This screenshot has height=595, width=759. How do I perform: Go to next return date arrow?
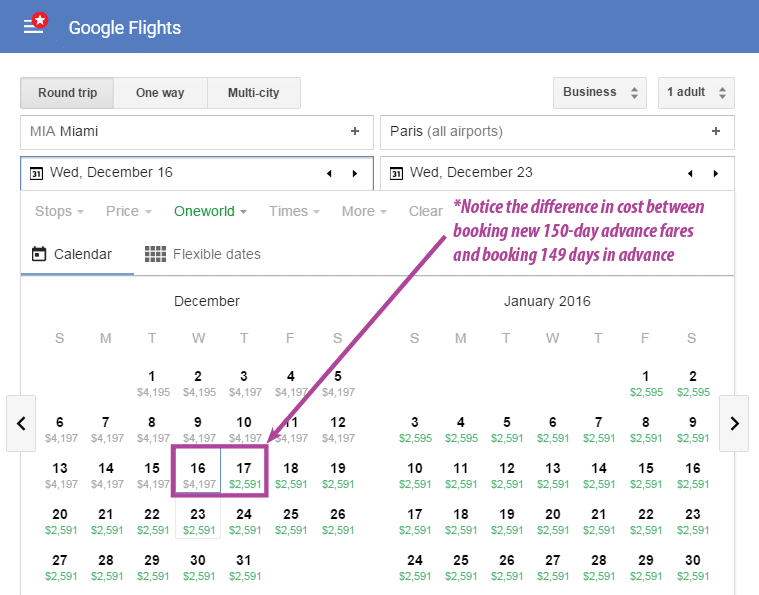click(x=715, y=173)
